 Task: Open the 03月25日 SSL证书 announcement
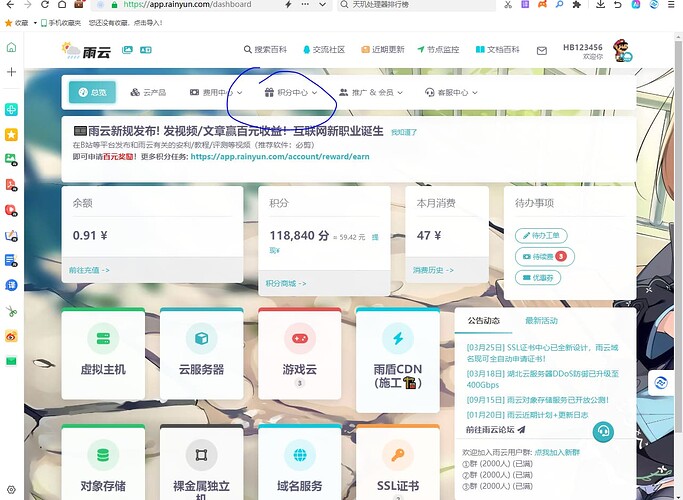point(542,353)
